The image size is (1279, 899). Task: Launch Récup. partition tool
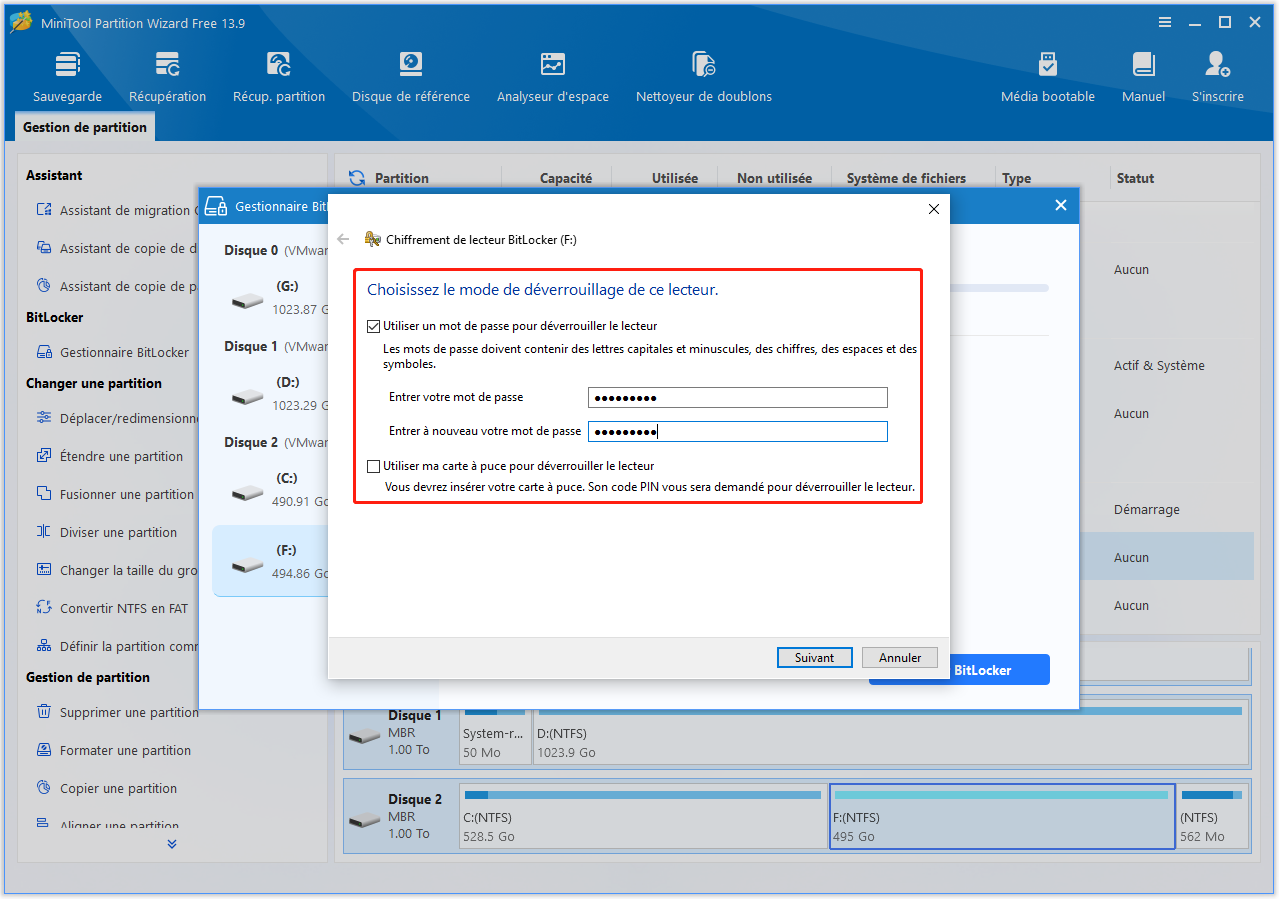(279, 77)
